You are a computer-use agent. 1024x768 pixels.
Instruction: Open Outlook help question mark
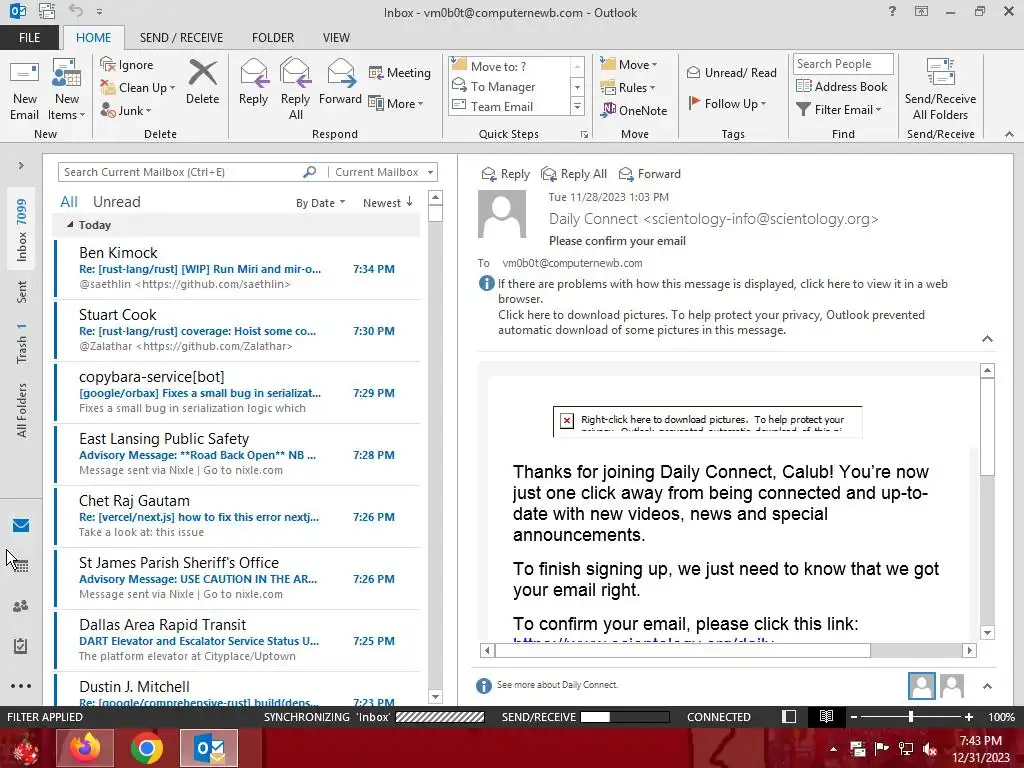click(x=892, y=11)
